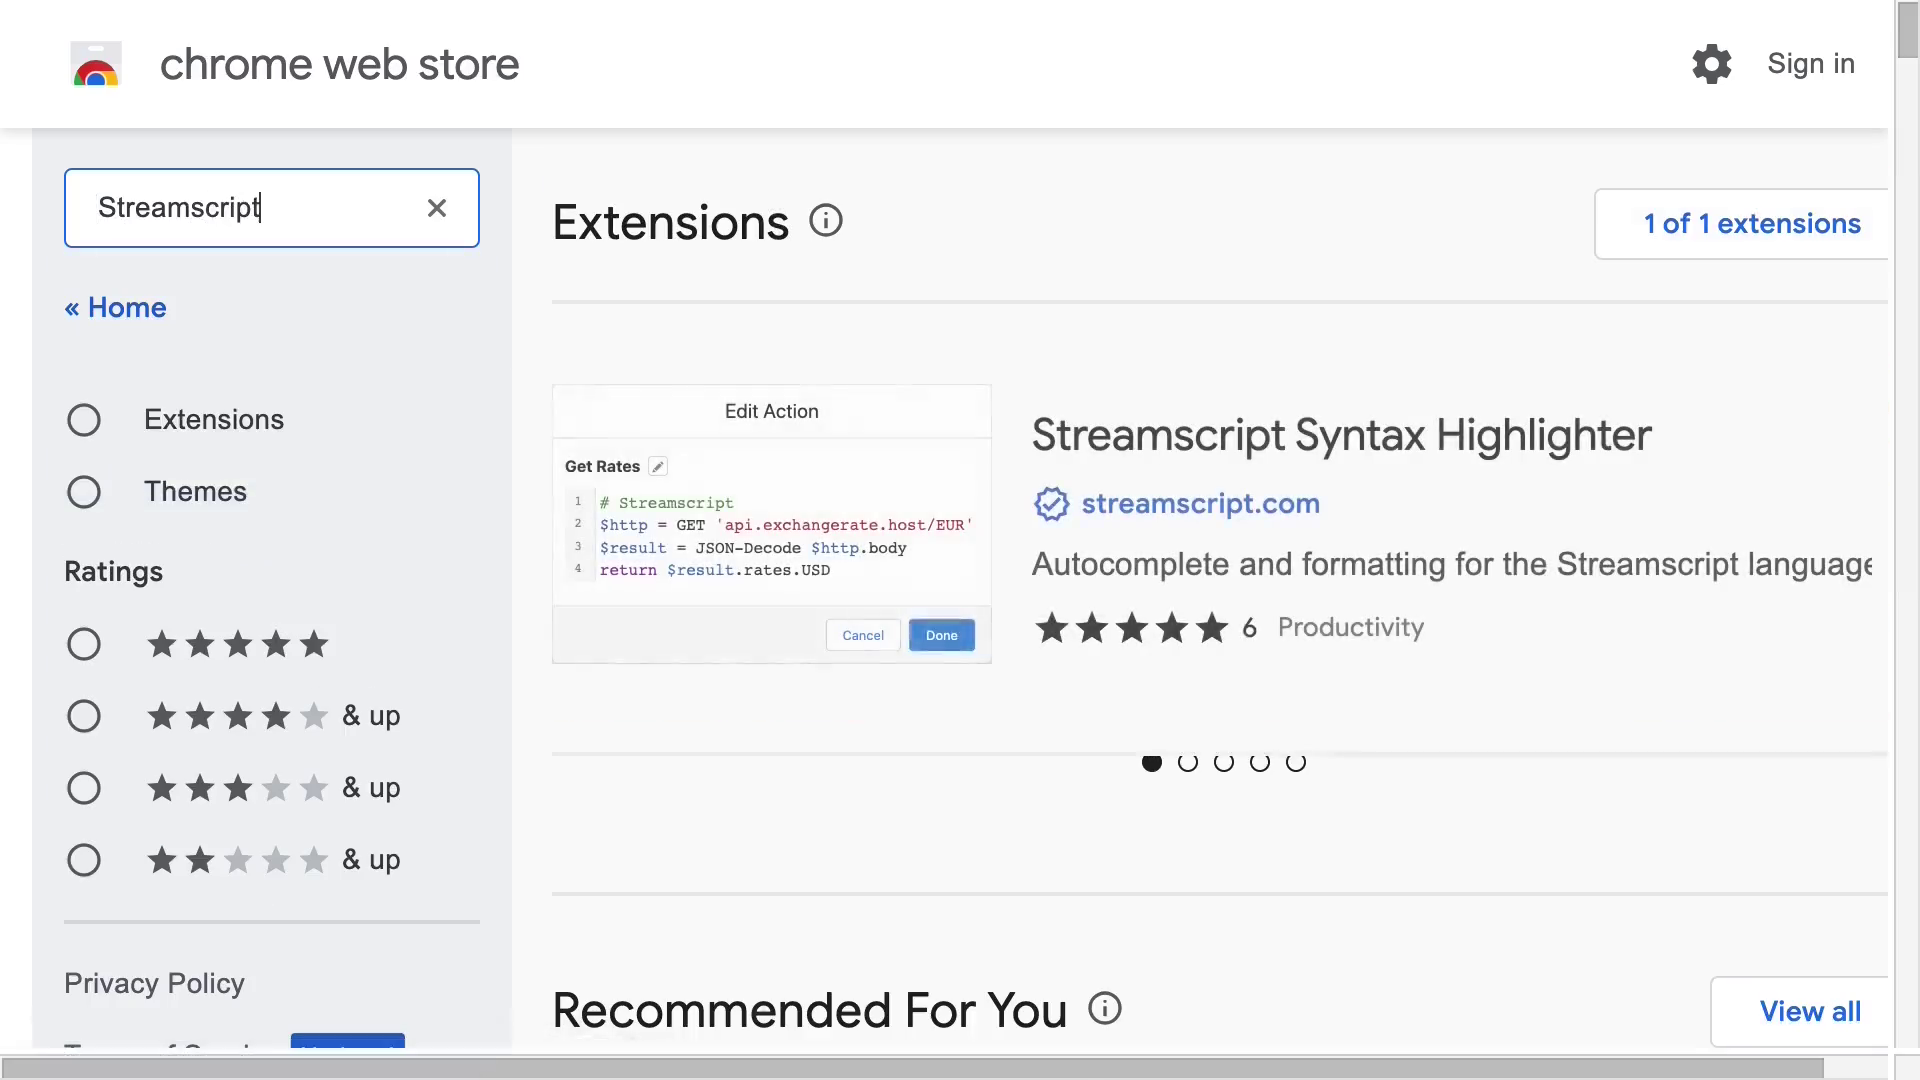Click the rating count 6
Image resolution: width=1920 pixels, height=1080 pixels.
point(1249,628)
